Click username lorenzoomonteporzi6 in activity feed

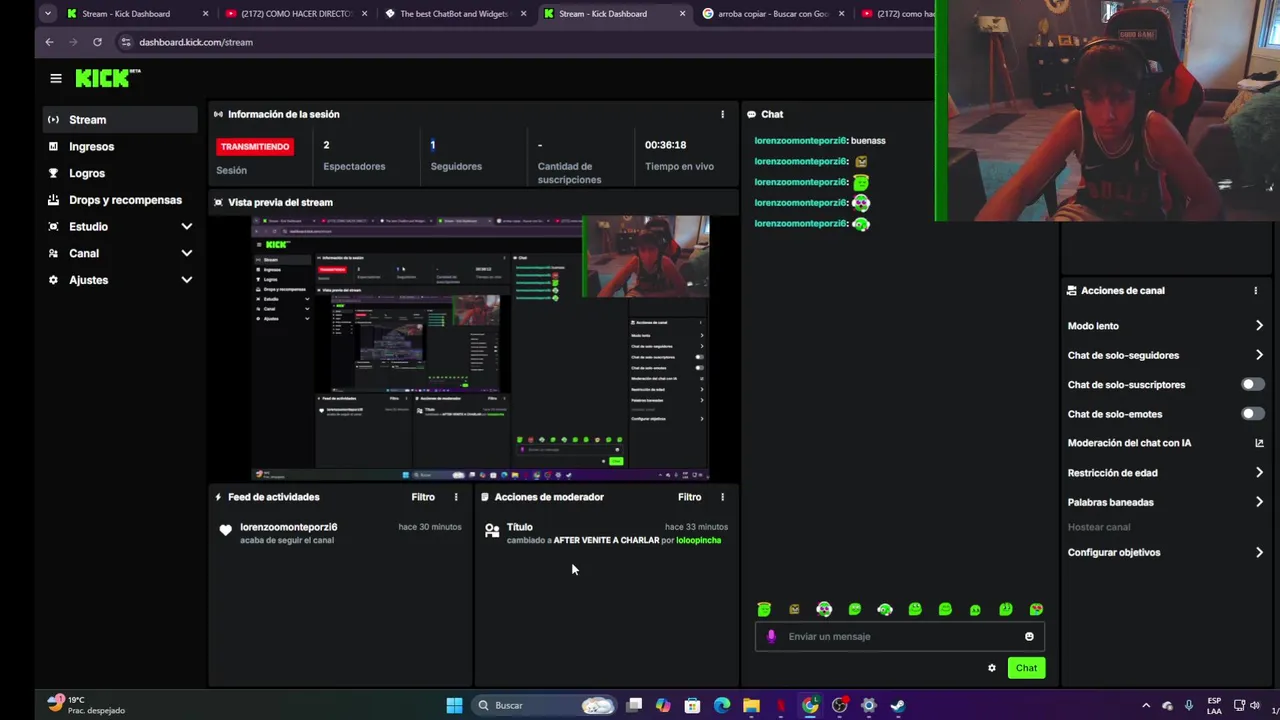(x=289, y=527)
